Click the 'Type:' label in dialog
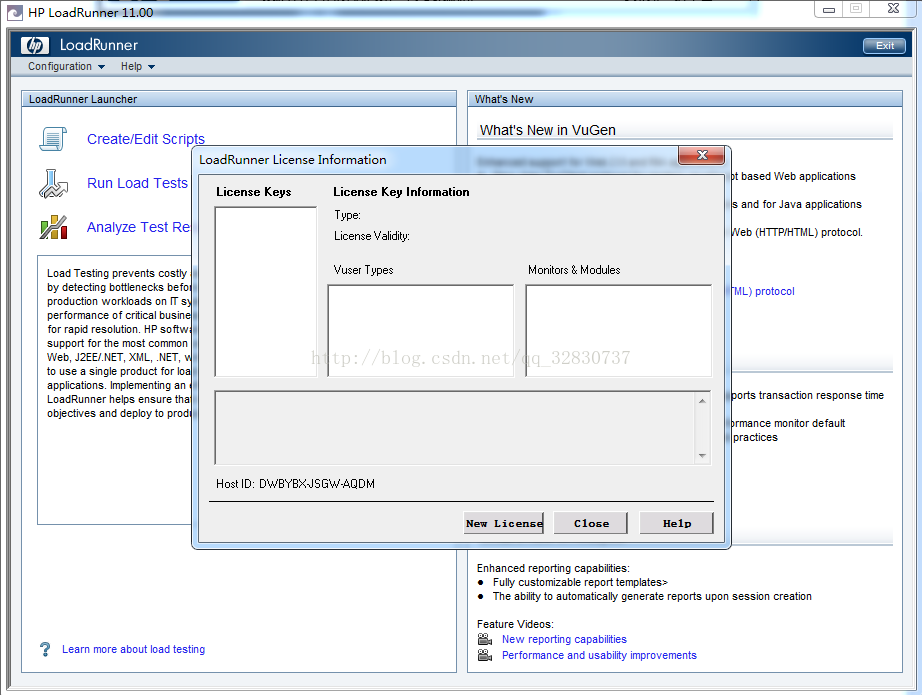 (348, 215)
